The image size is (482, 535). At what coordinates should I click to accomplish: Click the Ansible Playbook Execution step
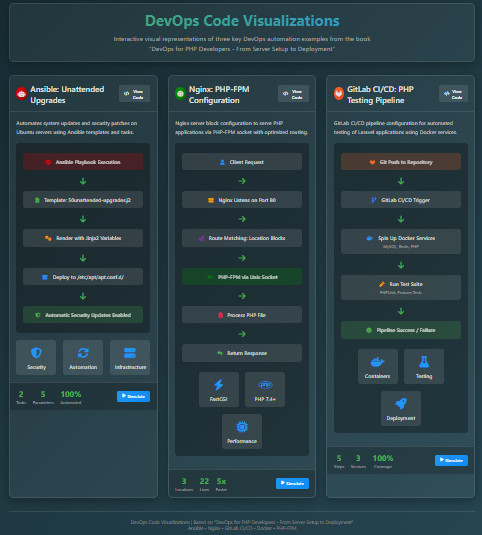[x=83, y=162]
